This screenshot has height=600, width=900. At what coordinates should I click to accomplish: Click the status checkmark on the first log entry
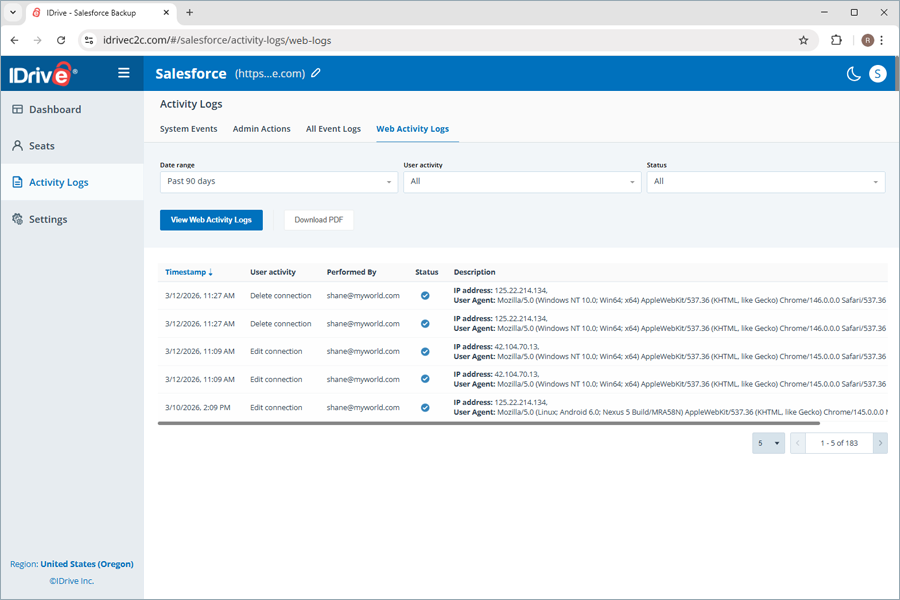point(427,295)
